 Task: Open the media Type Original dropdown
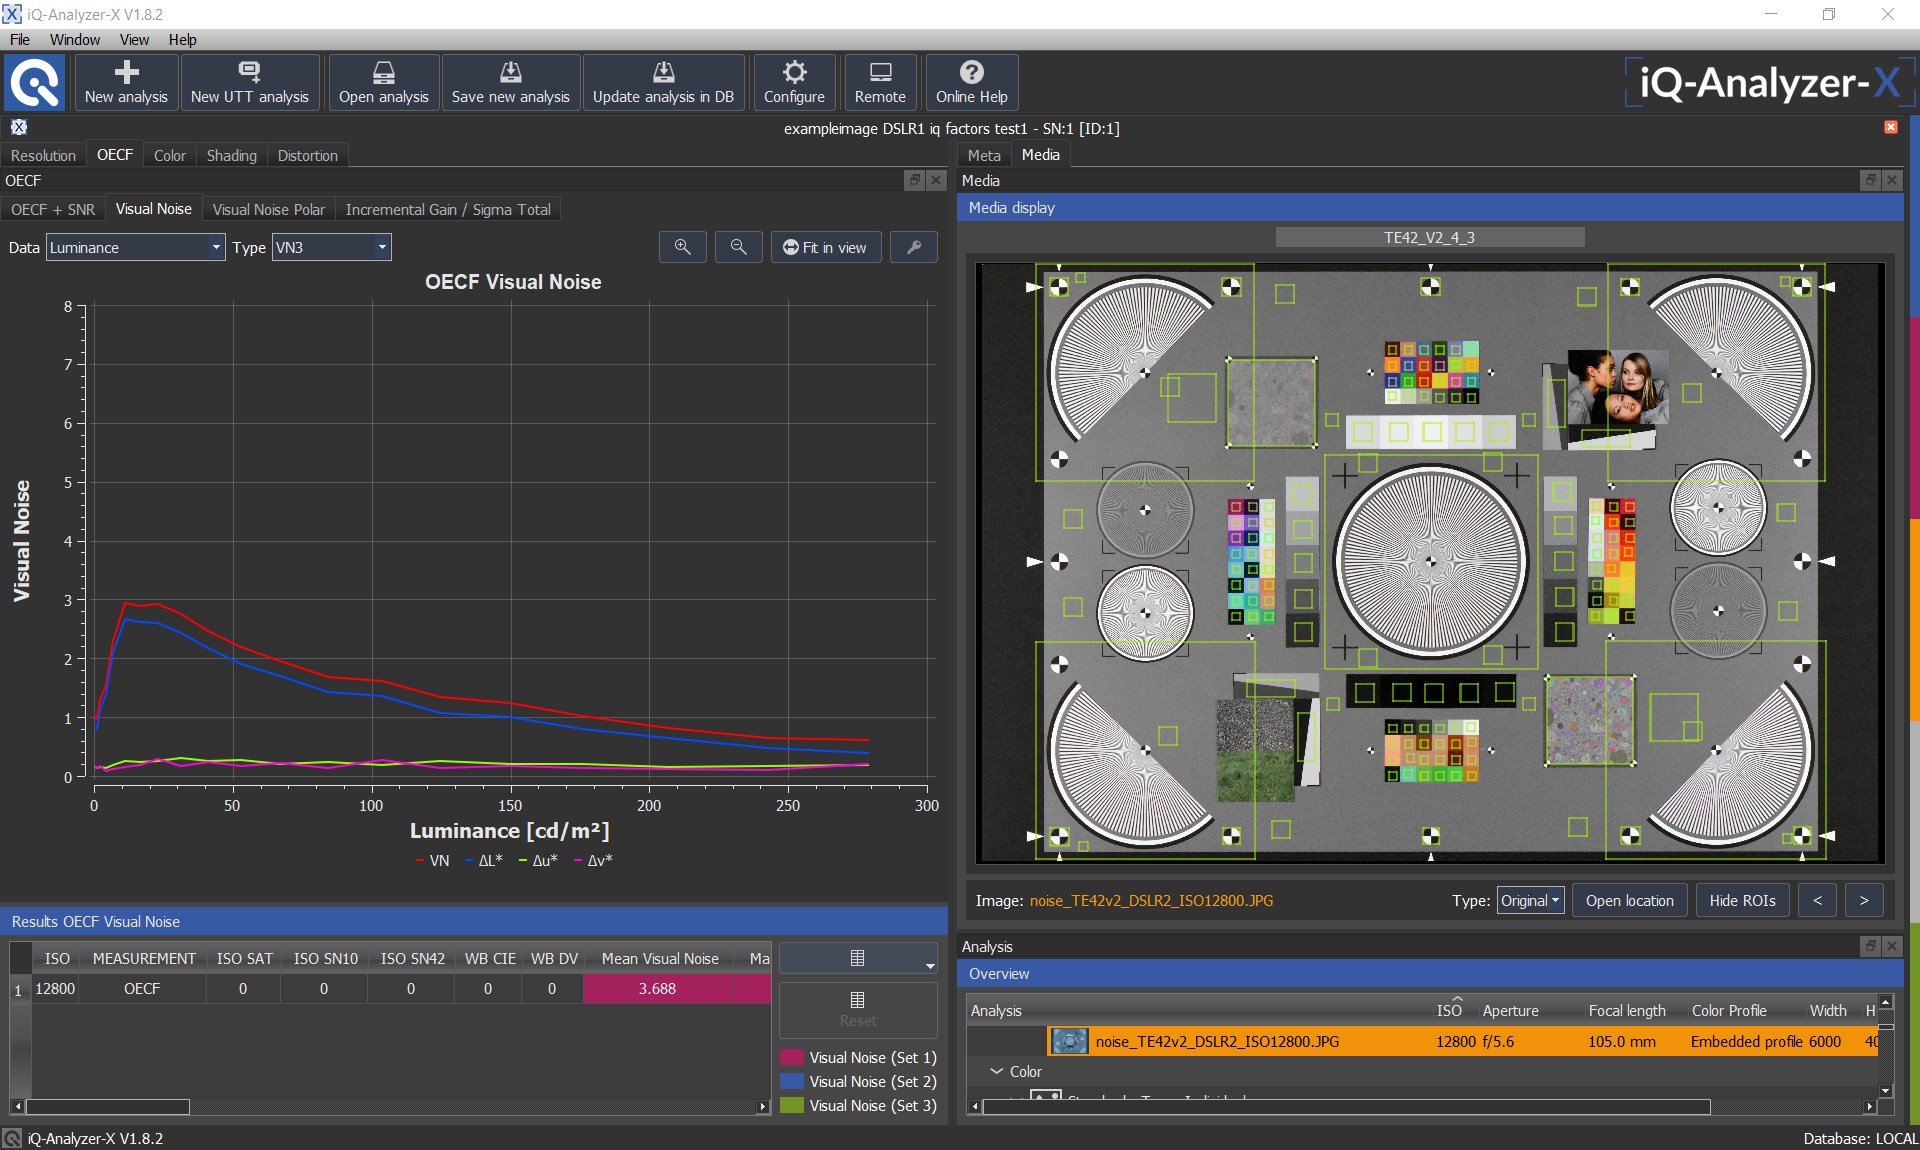pos(1530,900)
